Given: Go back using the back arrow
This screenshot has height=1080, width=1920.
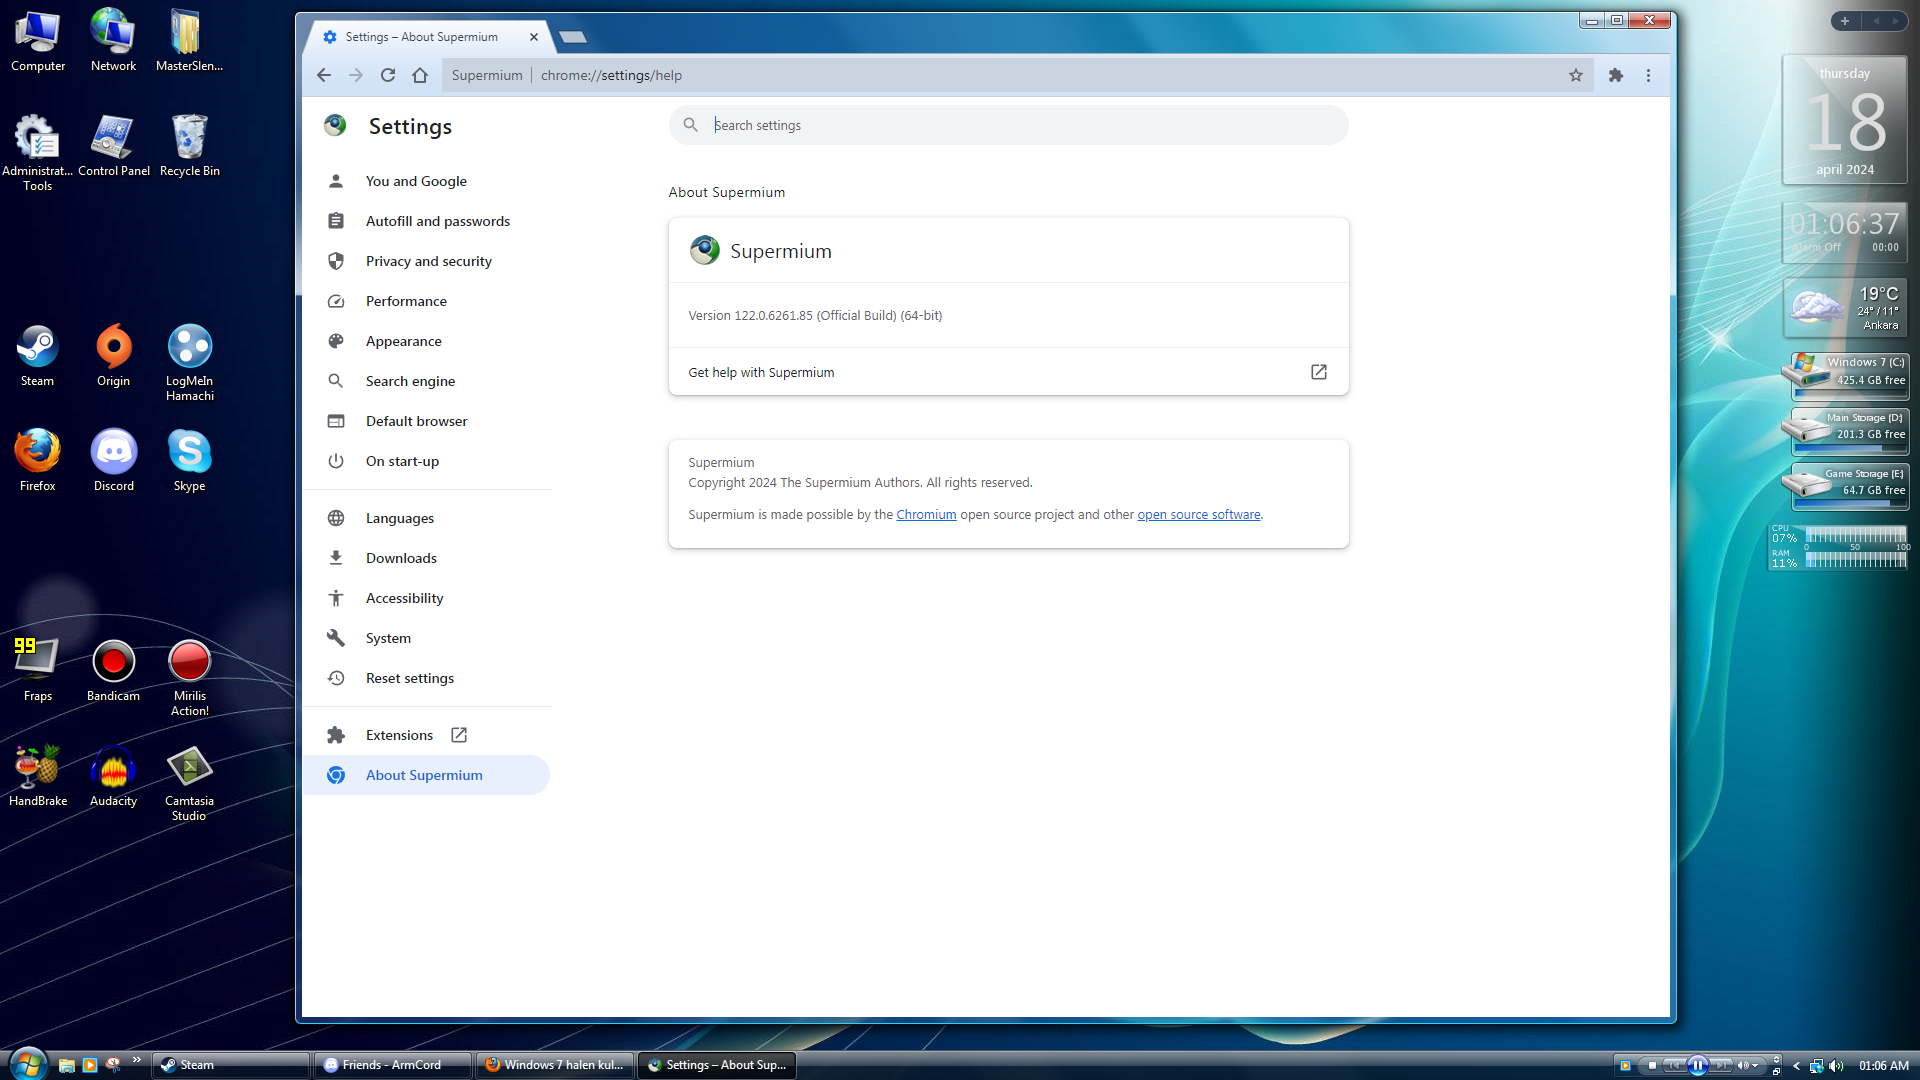Looking at the screenshot, I should (324, 75).
